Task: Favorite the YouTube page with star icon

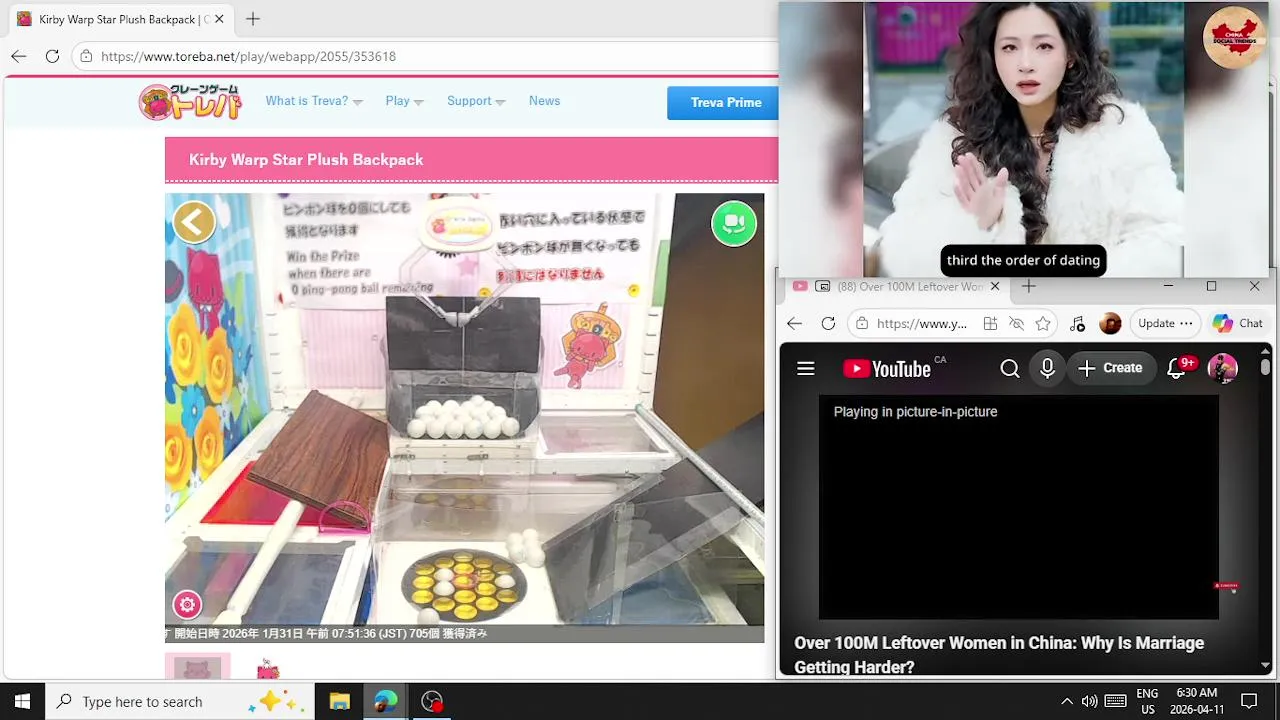Action: pyautogui.click(x=1043, y=324)
